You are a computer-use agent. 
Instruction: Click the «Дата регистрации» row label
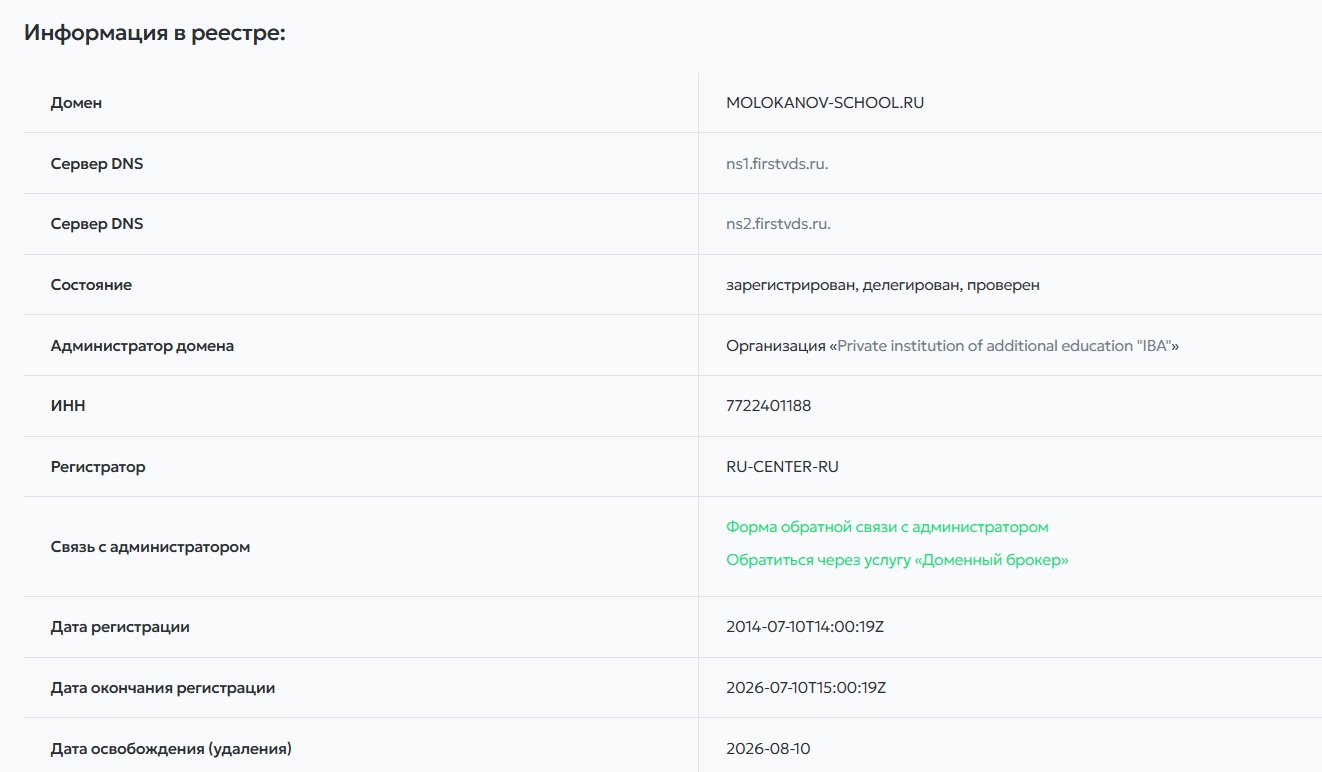tap(120, 627)
